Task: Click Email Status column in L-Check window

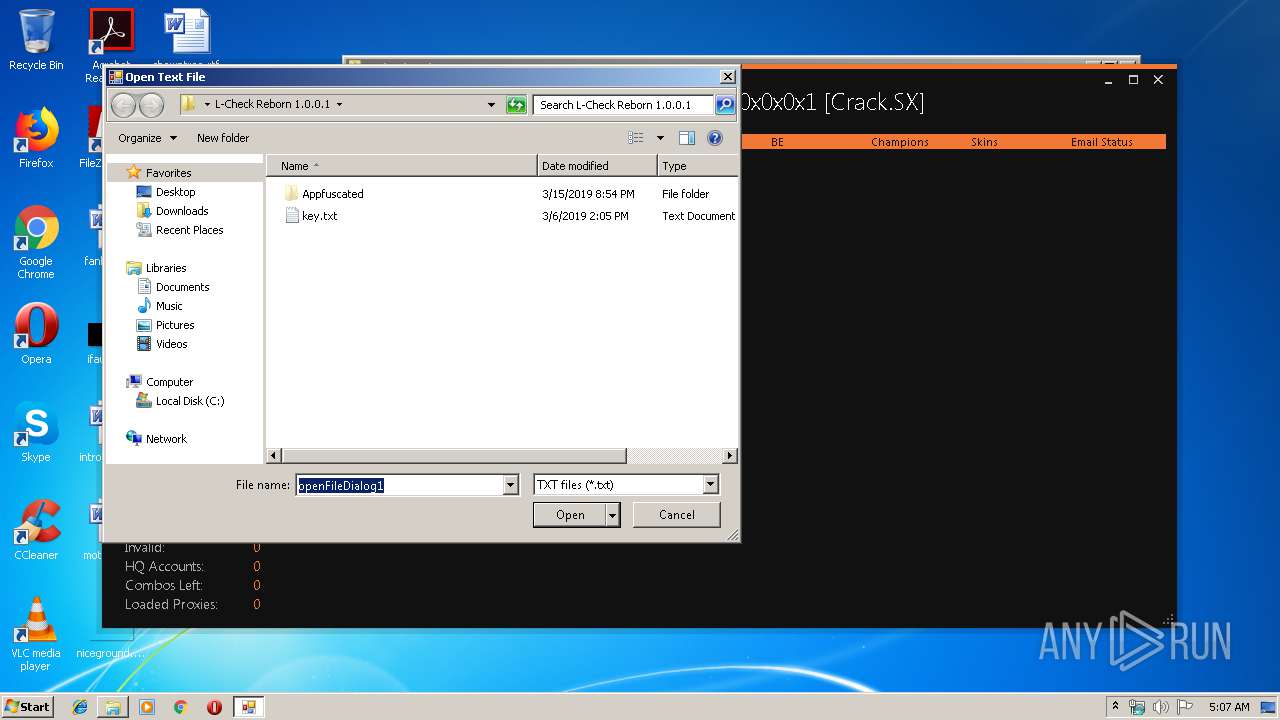Action: coord(1101,142)
